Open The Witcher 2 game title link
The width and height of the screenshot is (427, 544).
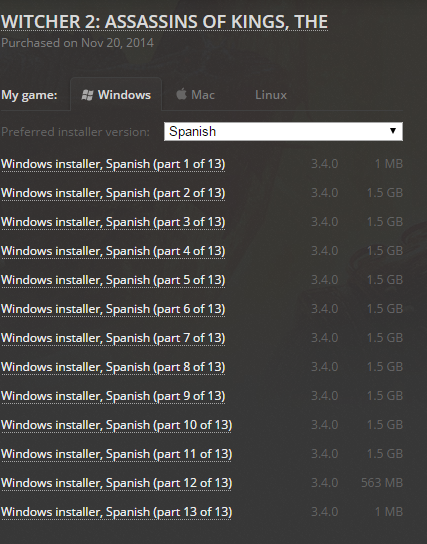pyautogui.click(x=164, y=22)
